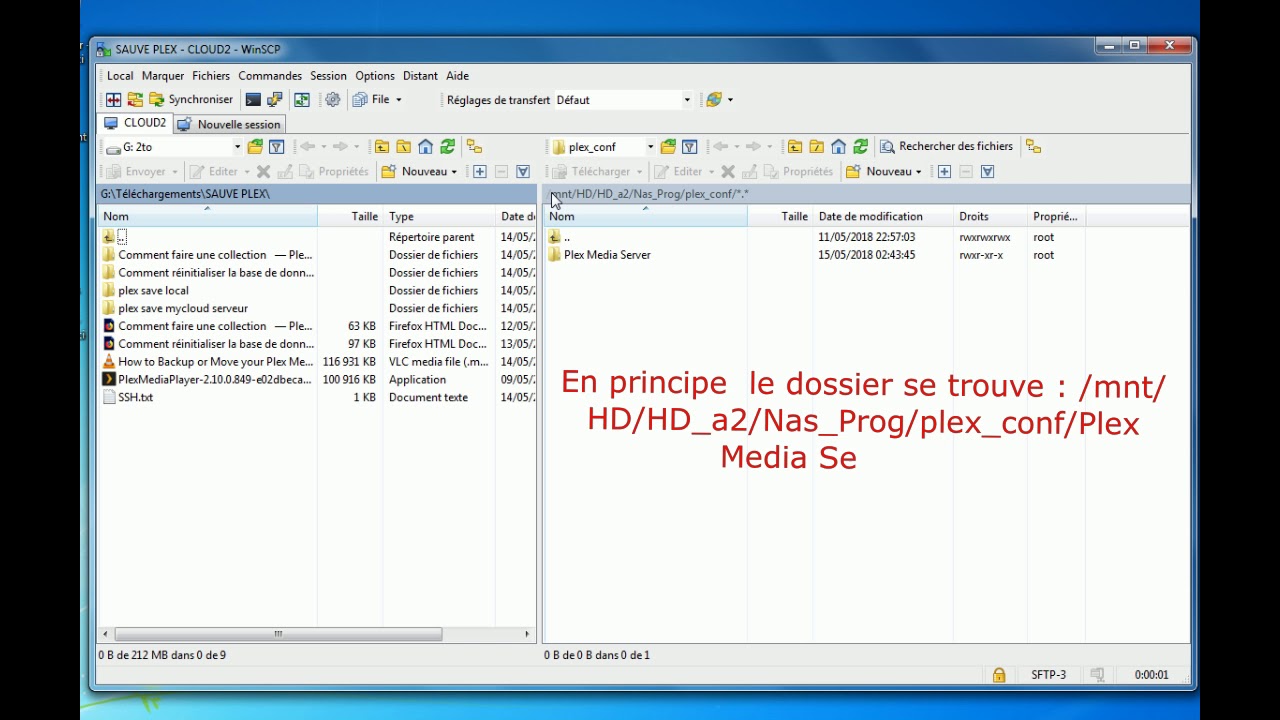This screenshot has height=720, width=1280.
Task: Click the local panel open directory icon
Action: point(256,147)
